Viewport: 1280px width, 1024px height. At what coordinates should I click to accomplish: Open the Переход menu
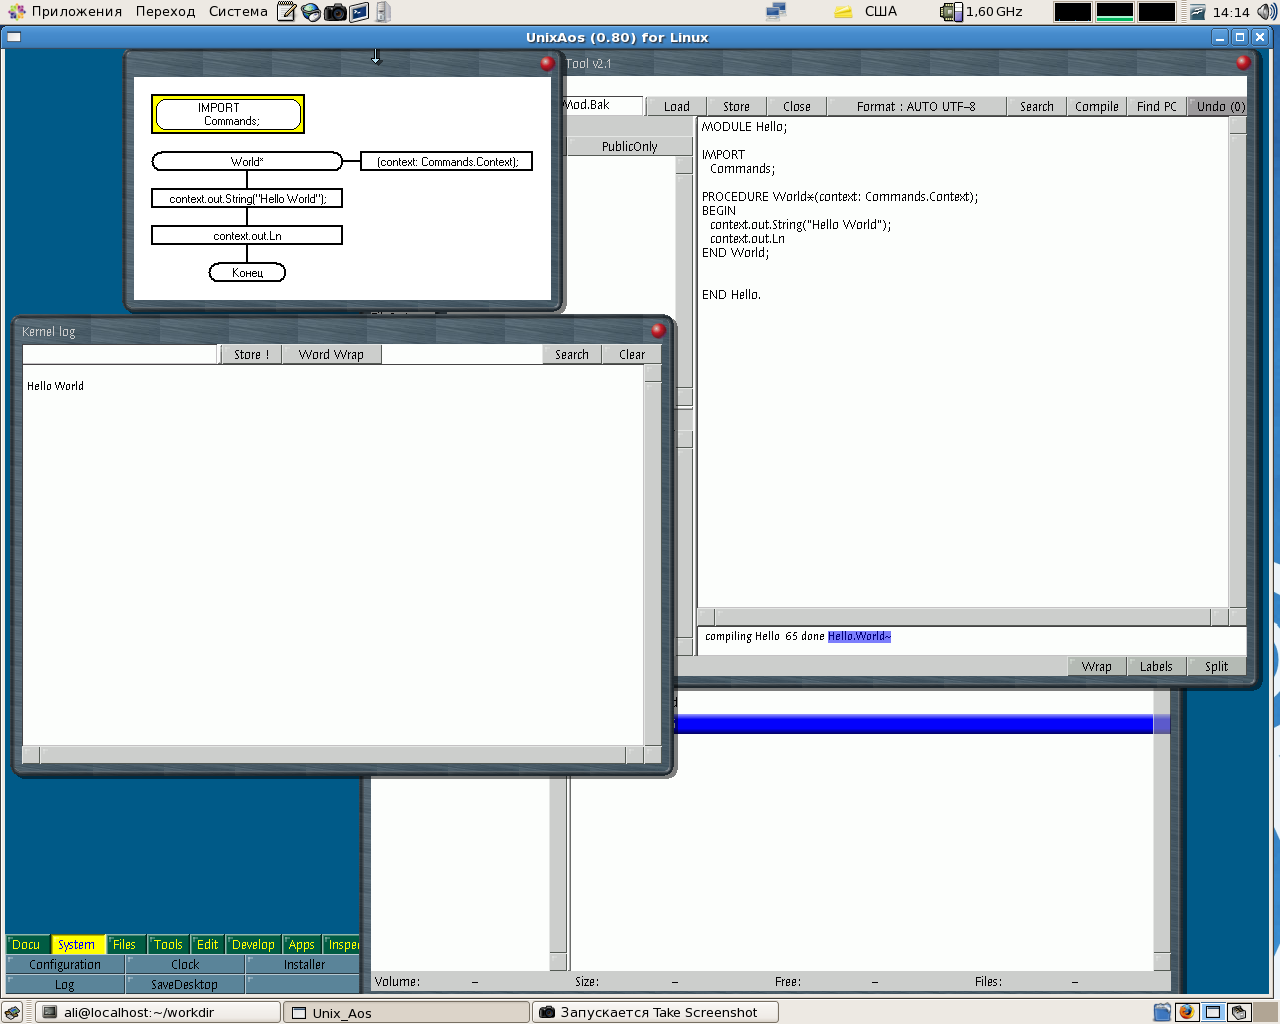[x=165, y=12]
